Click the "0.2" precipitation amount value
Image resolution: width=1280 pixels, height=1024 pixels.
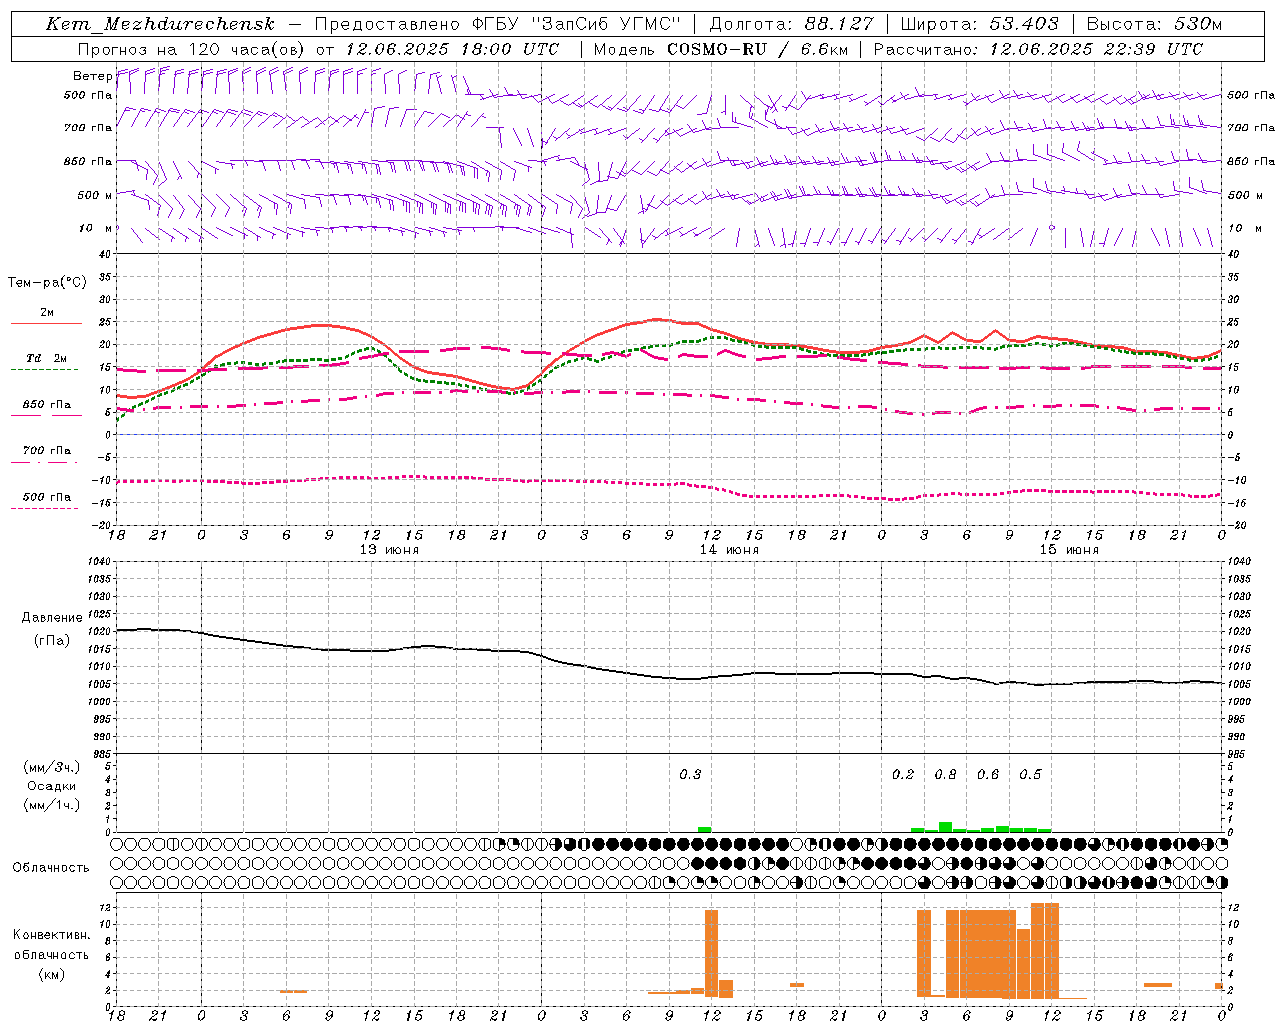903,774
